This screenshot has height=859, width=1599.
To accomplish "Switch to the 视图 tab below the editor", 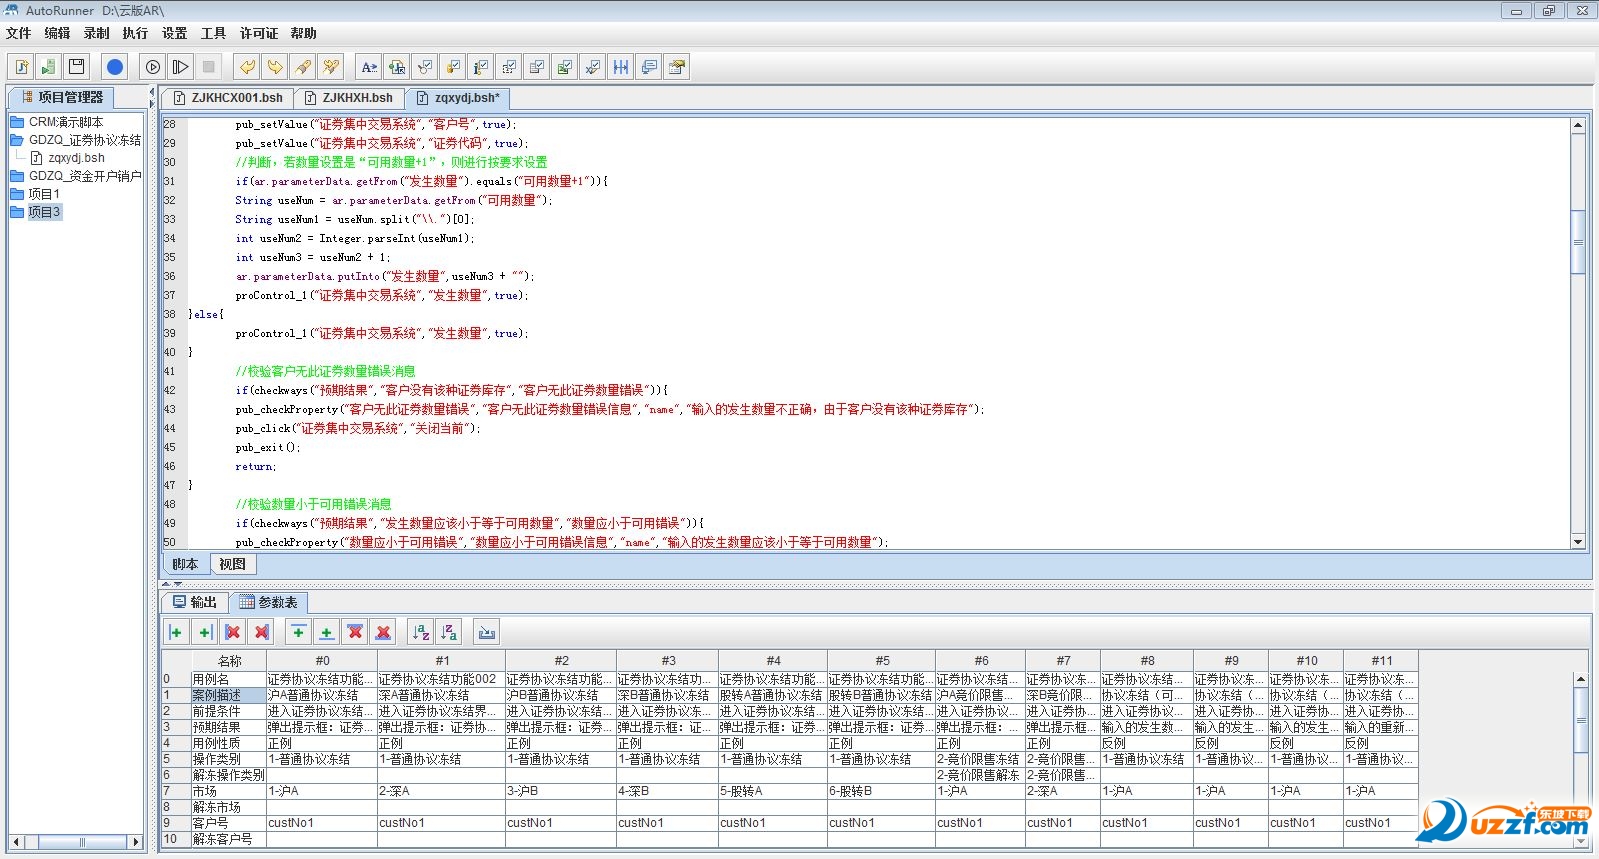I will (233, 564).
